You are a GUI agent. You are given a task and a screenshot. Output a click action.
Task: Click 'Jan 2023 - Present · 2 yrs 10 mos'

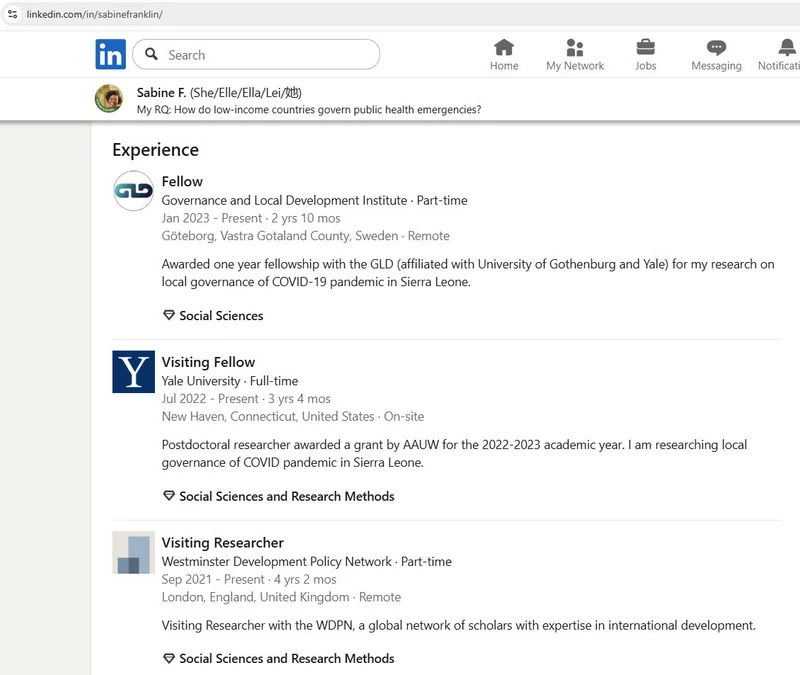(x=251, y=218)
